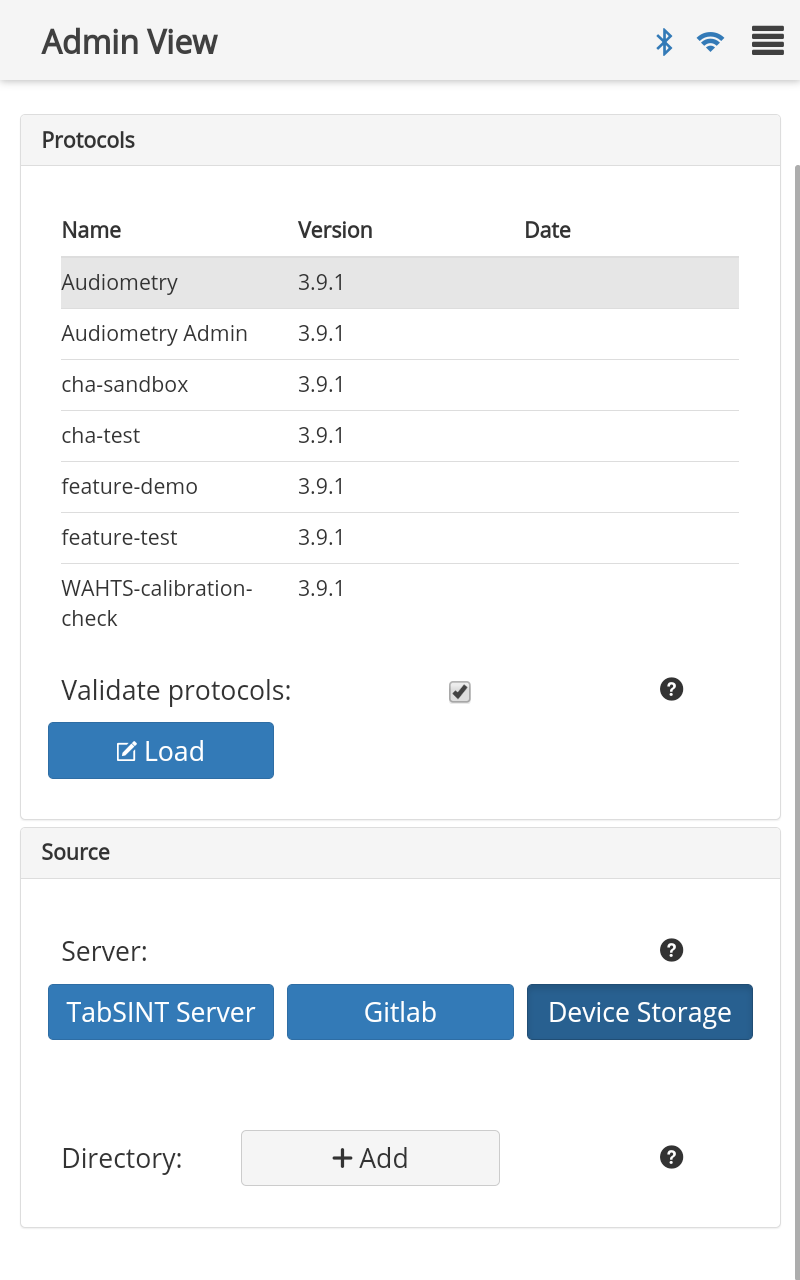Image resolution: width=800 pixels, height=1280 pixels.
Task: Choose the feature-test protocol
Action: 399,538
